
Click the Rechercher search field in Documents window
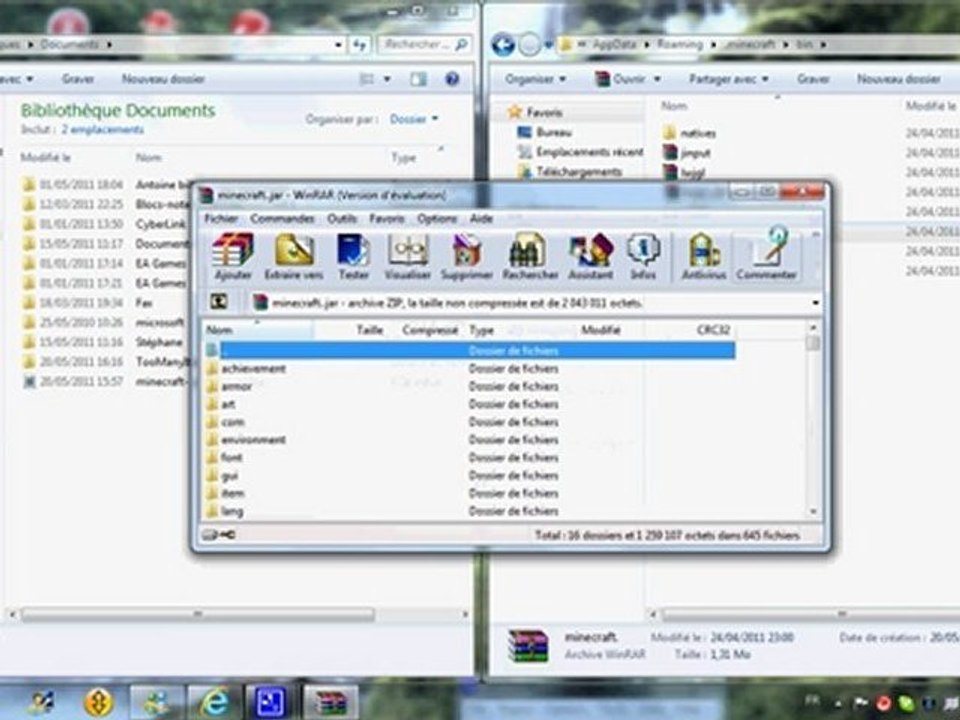click(x=426, y=45)
